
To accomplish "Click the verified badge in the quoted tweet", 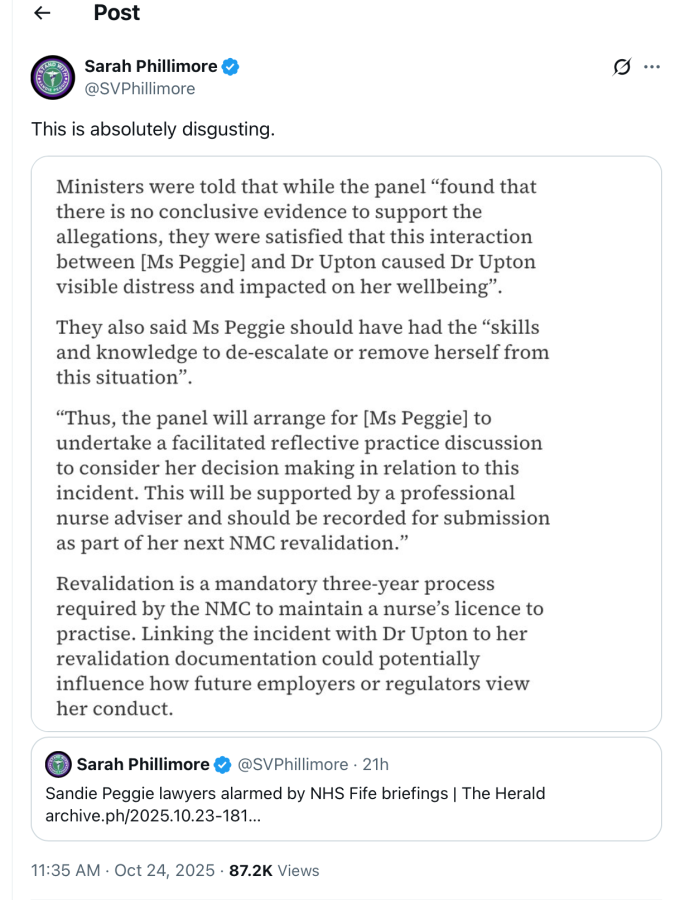I will click(x=223, y=765).
